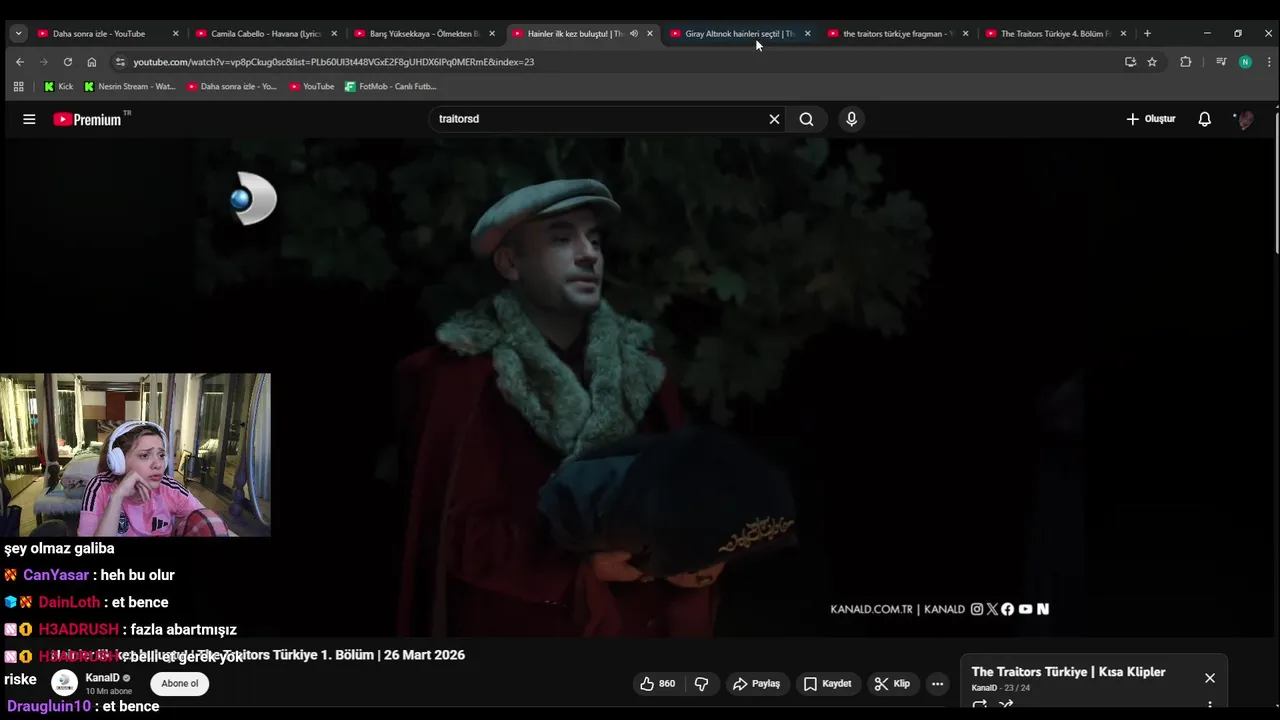Go forward in browser history
This screenshot has height=720, width=1280.
tap(43, 62)
